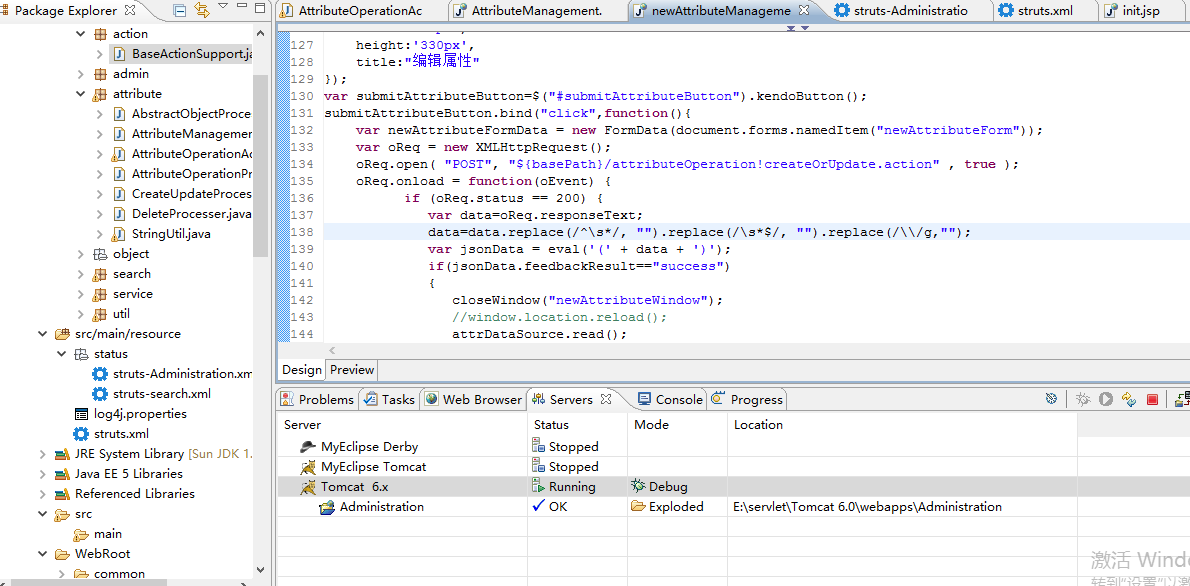Select struts.xml in Package Explorer
Screen dimensions: 1190x586
click(111, 434)
